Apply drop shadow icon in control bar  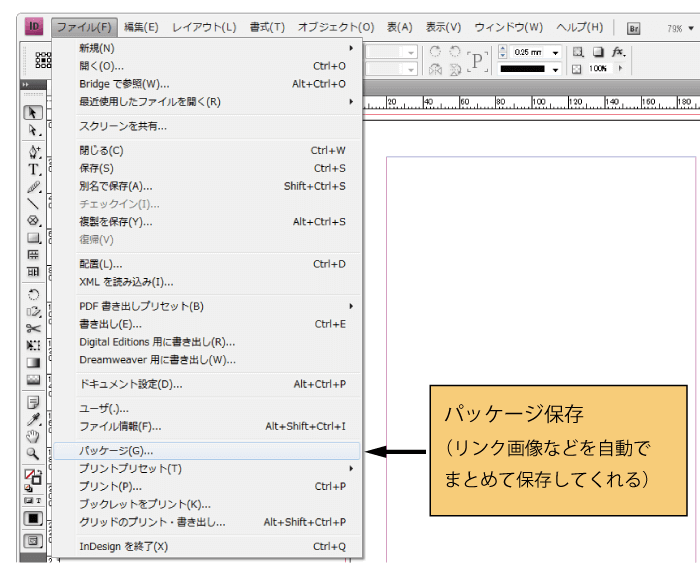pos(598,51)
